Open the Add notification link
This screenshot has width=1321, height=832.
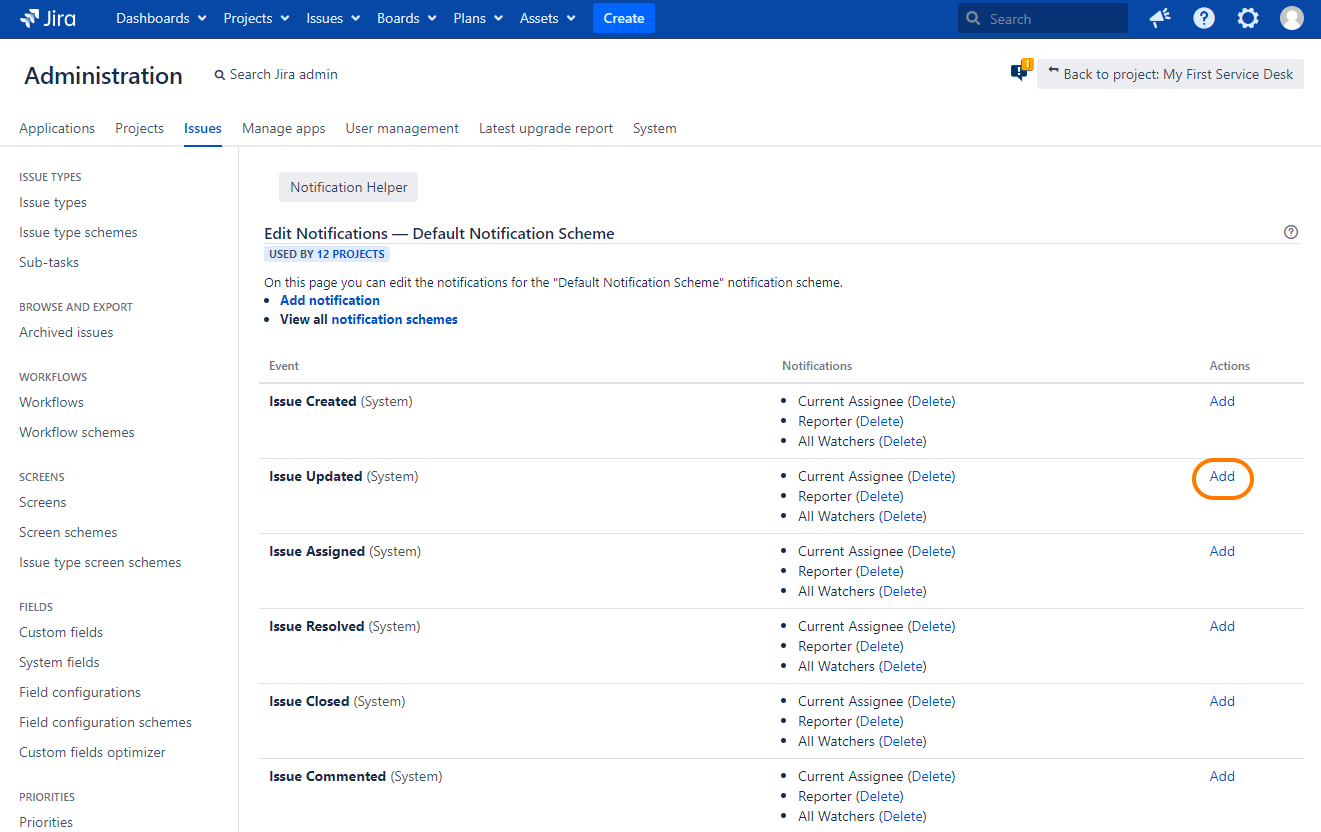[x=330, y=300]
